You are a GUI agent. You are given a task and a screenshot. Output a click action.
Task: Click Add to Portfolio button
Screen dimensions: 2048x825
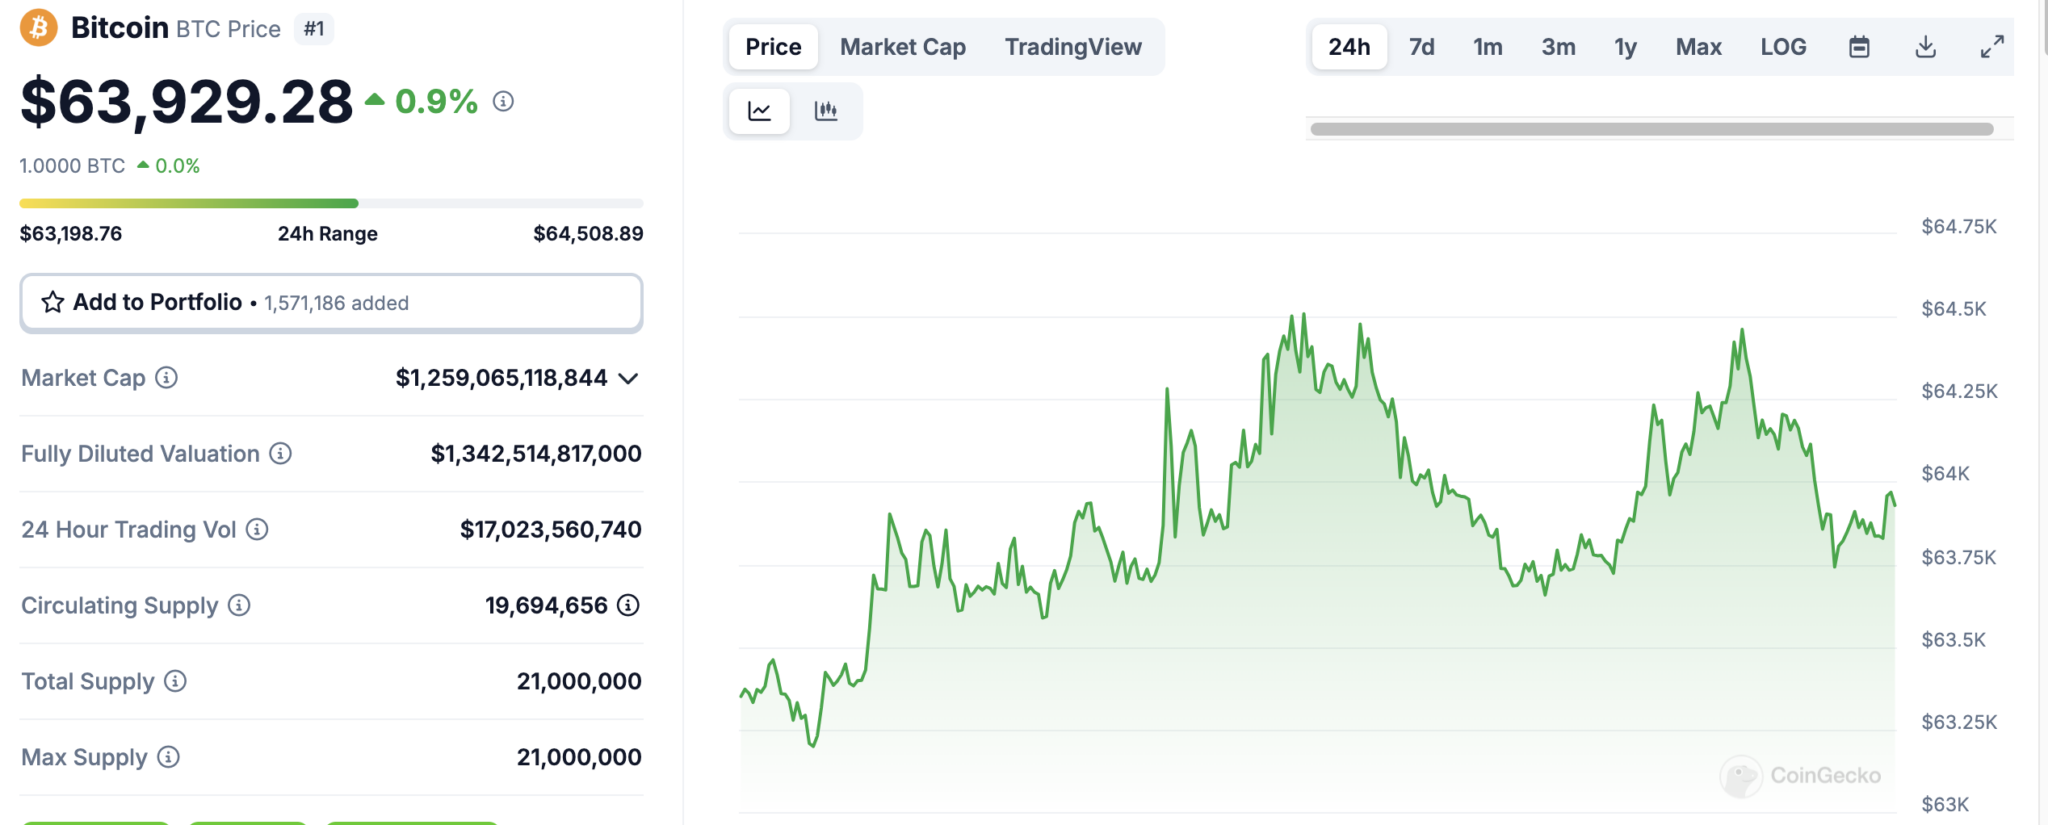coord(331,302)
